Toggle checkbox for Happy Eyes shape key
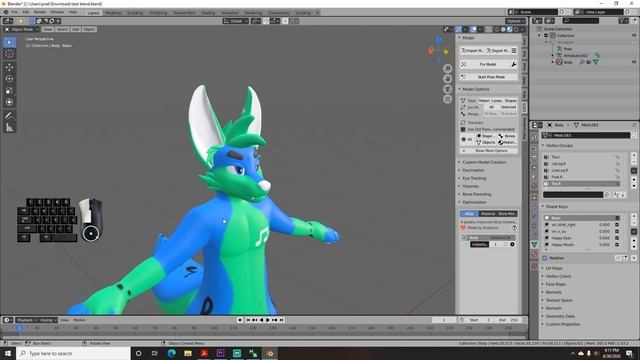The image size is (640, 360). (617, 238)
